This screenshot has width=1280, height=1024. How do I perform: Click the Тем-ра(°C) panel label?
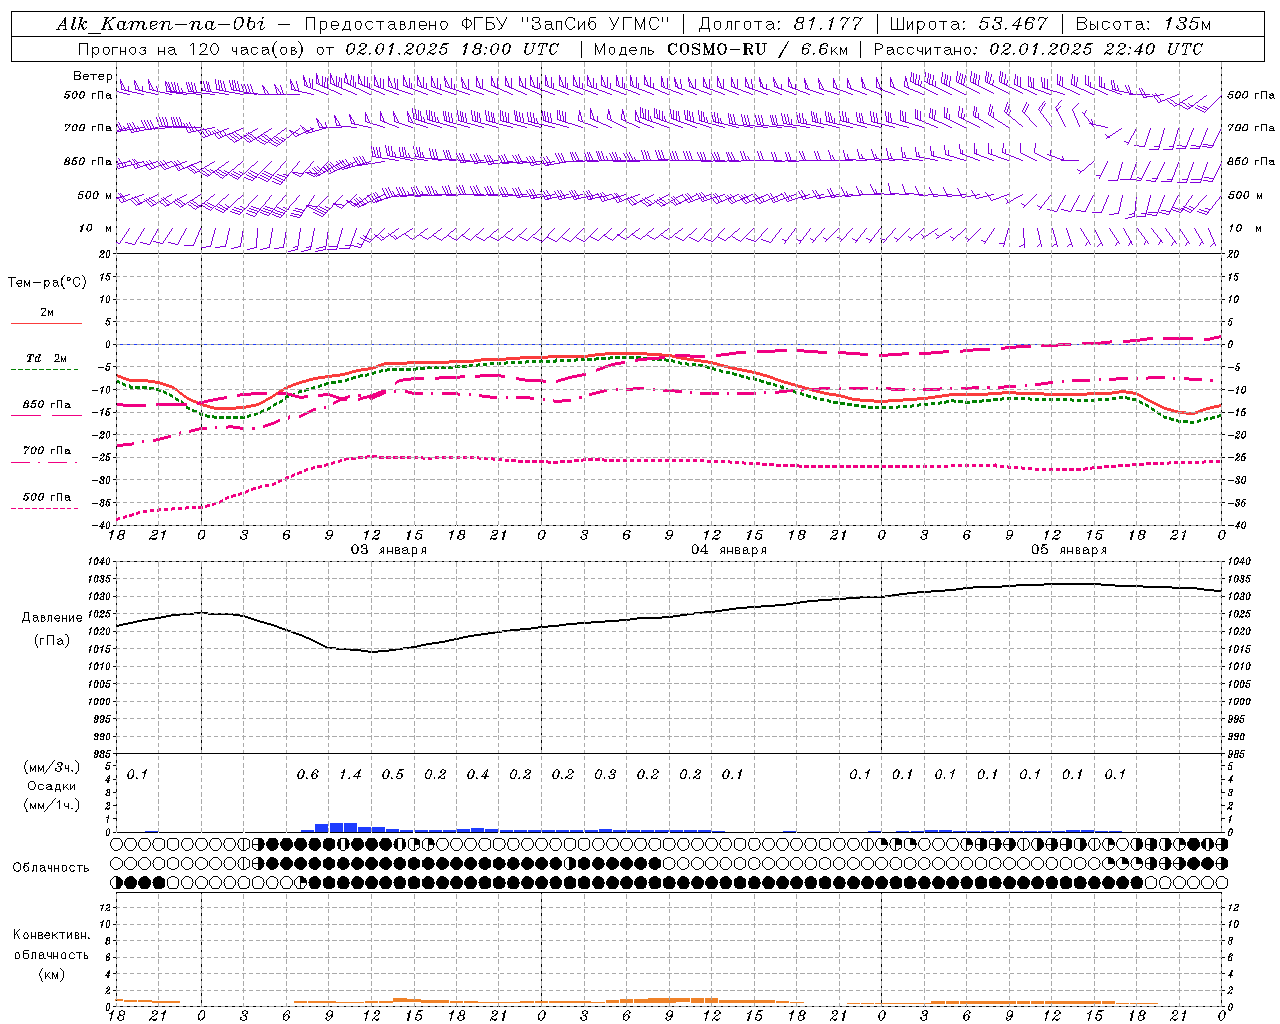coord(47,283)
